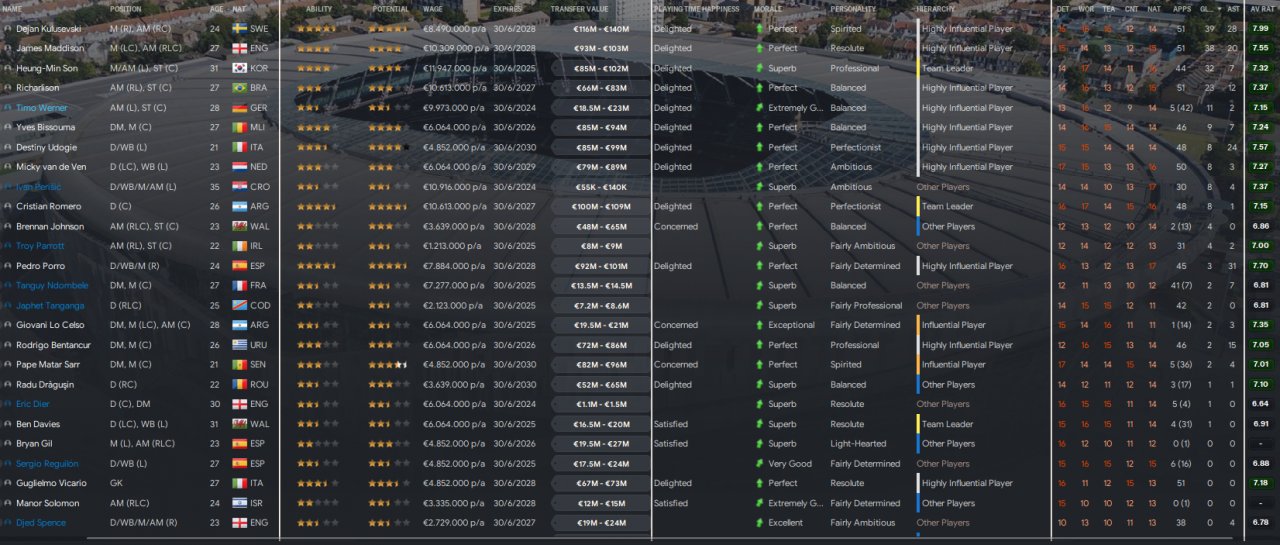Sort the table by Transfer Value header
The width and height of the screenshot is (1280, 545).
tap(579, 9)
